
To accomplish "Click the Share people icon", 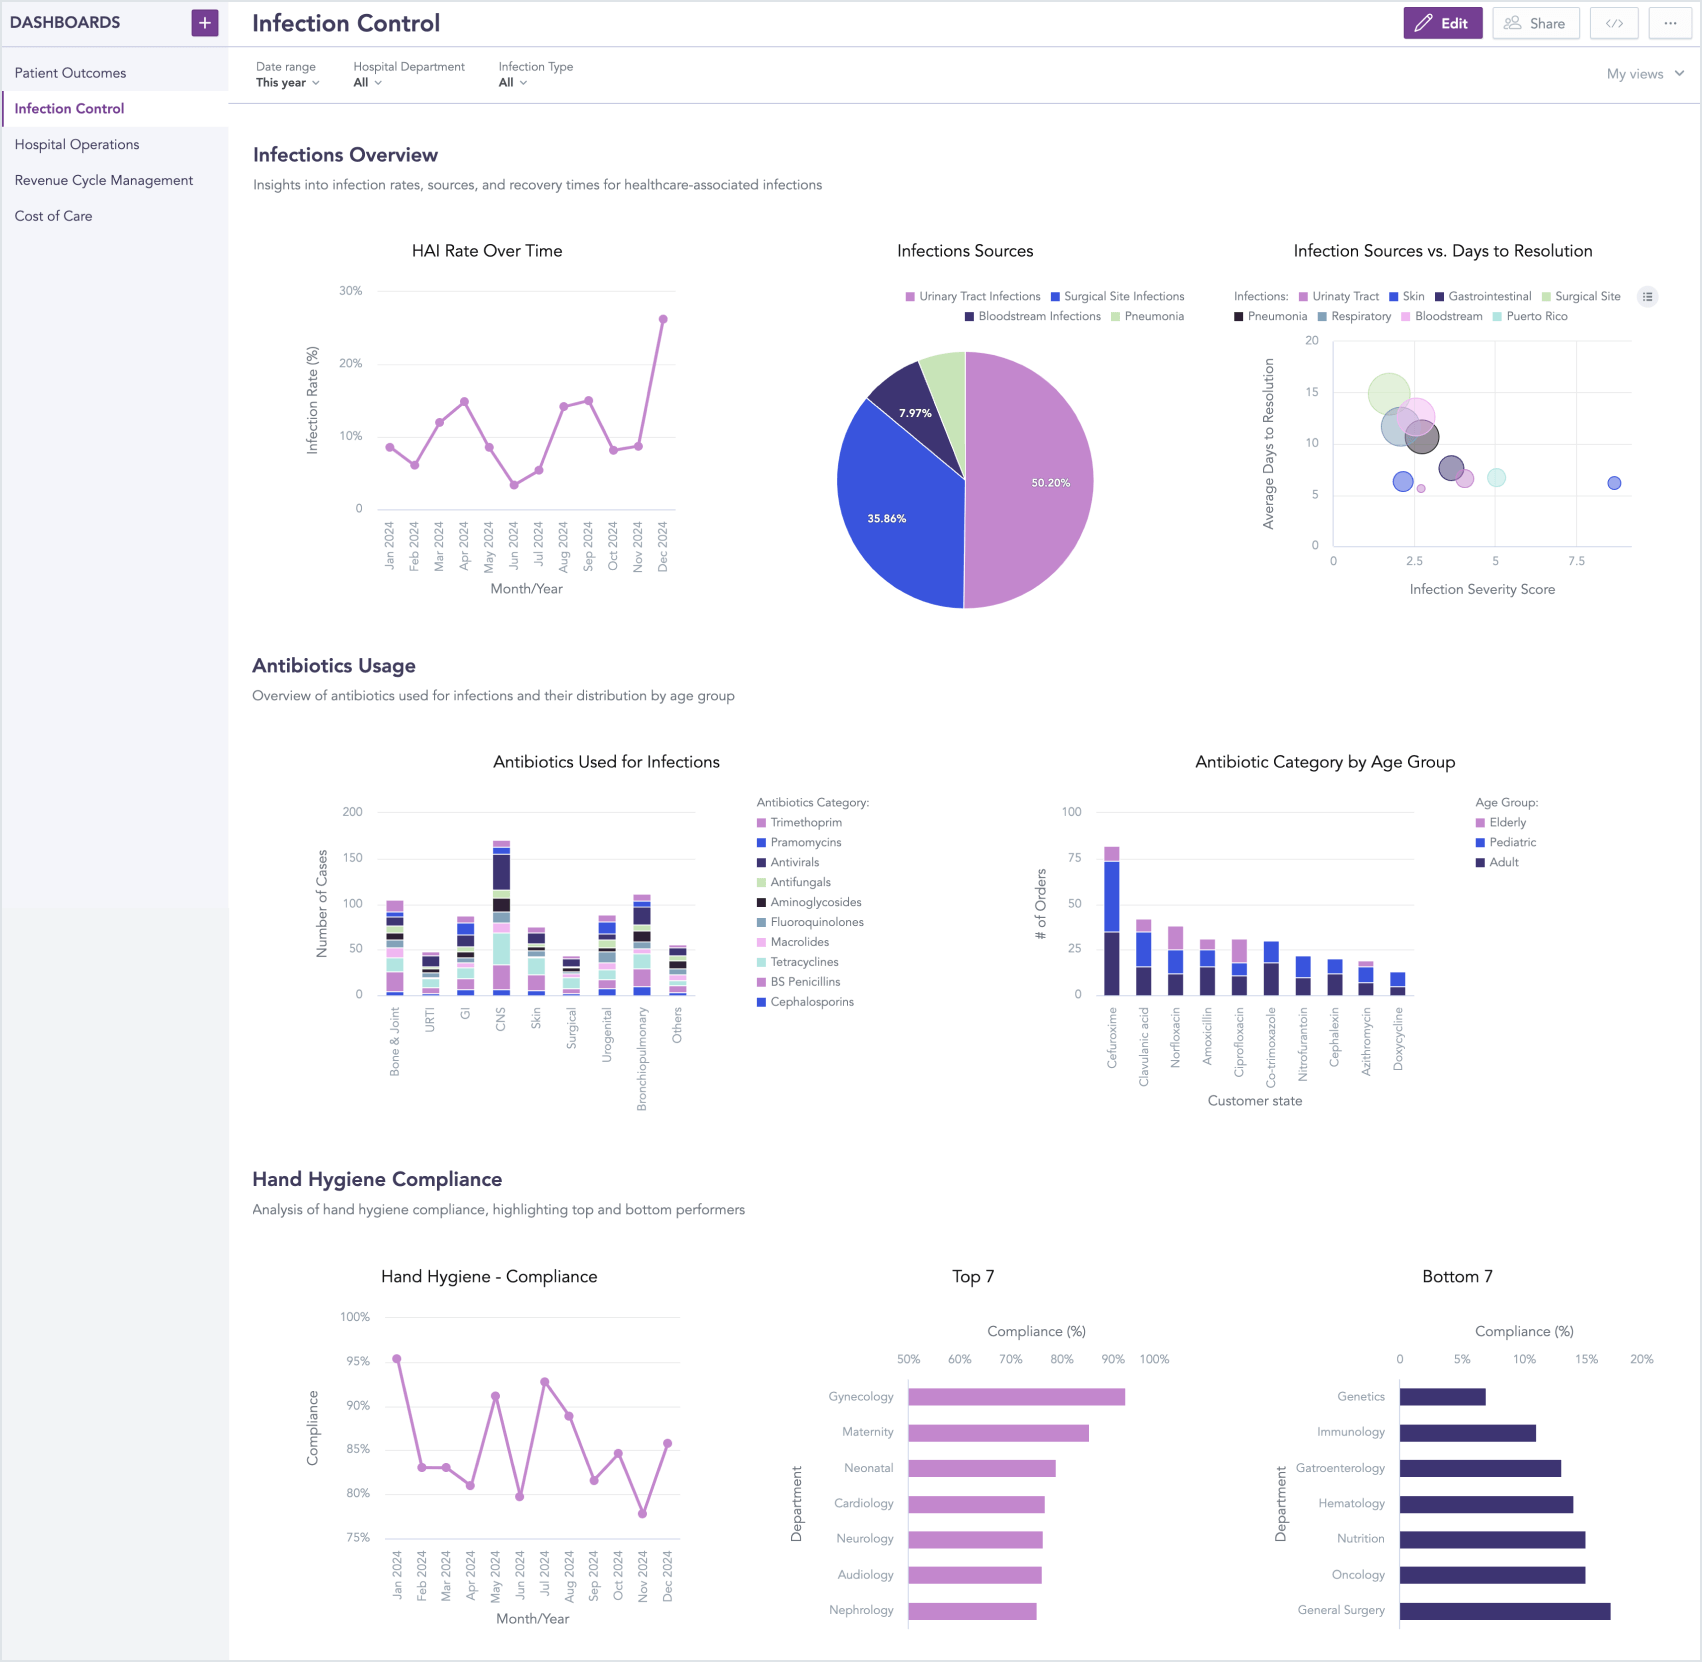I will coord(1513,22).
